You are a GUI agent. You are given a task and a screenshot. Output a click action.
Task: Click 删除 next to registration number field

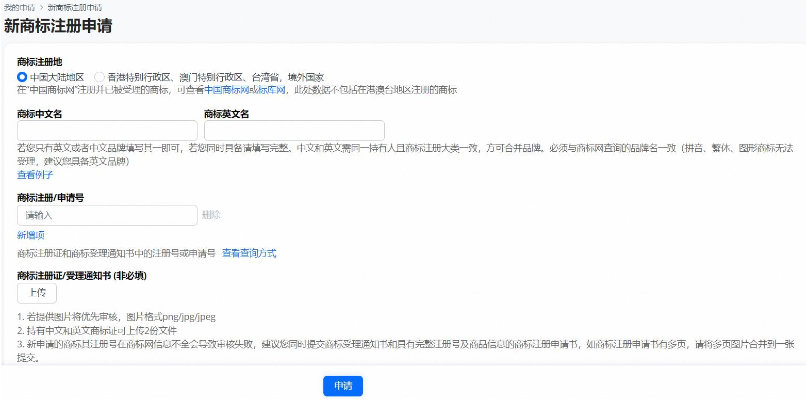(211, 215)
